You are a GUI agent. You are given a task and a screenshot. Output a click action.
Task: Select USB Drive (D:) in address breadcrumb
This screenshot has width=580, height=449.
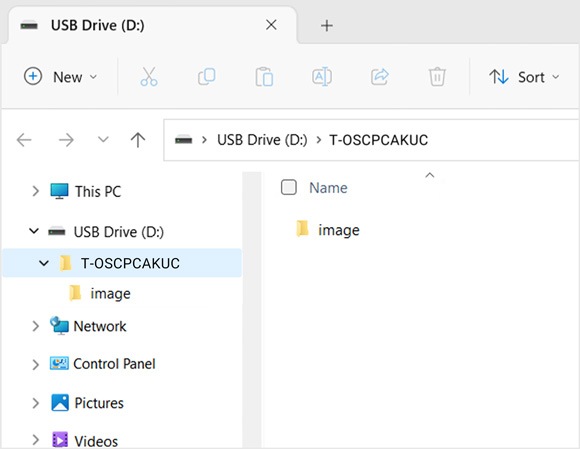(x=262, y=140)
